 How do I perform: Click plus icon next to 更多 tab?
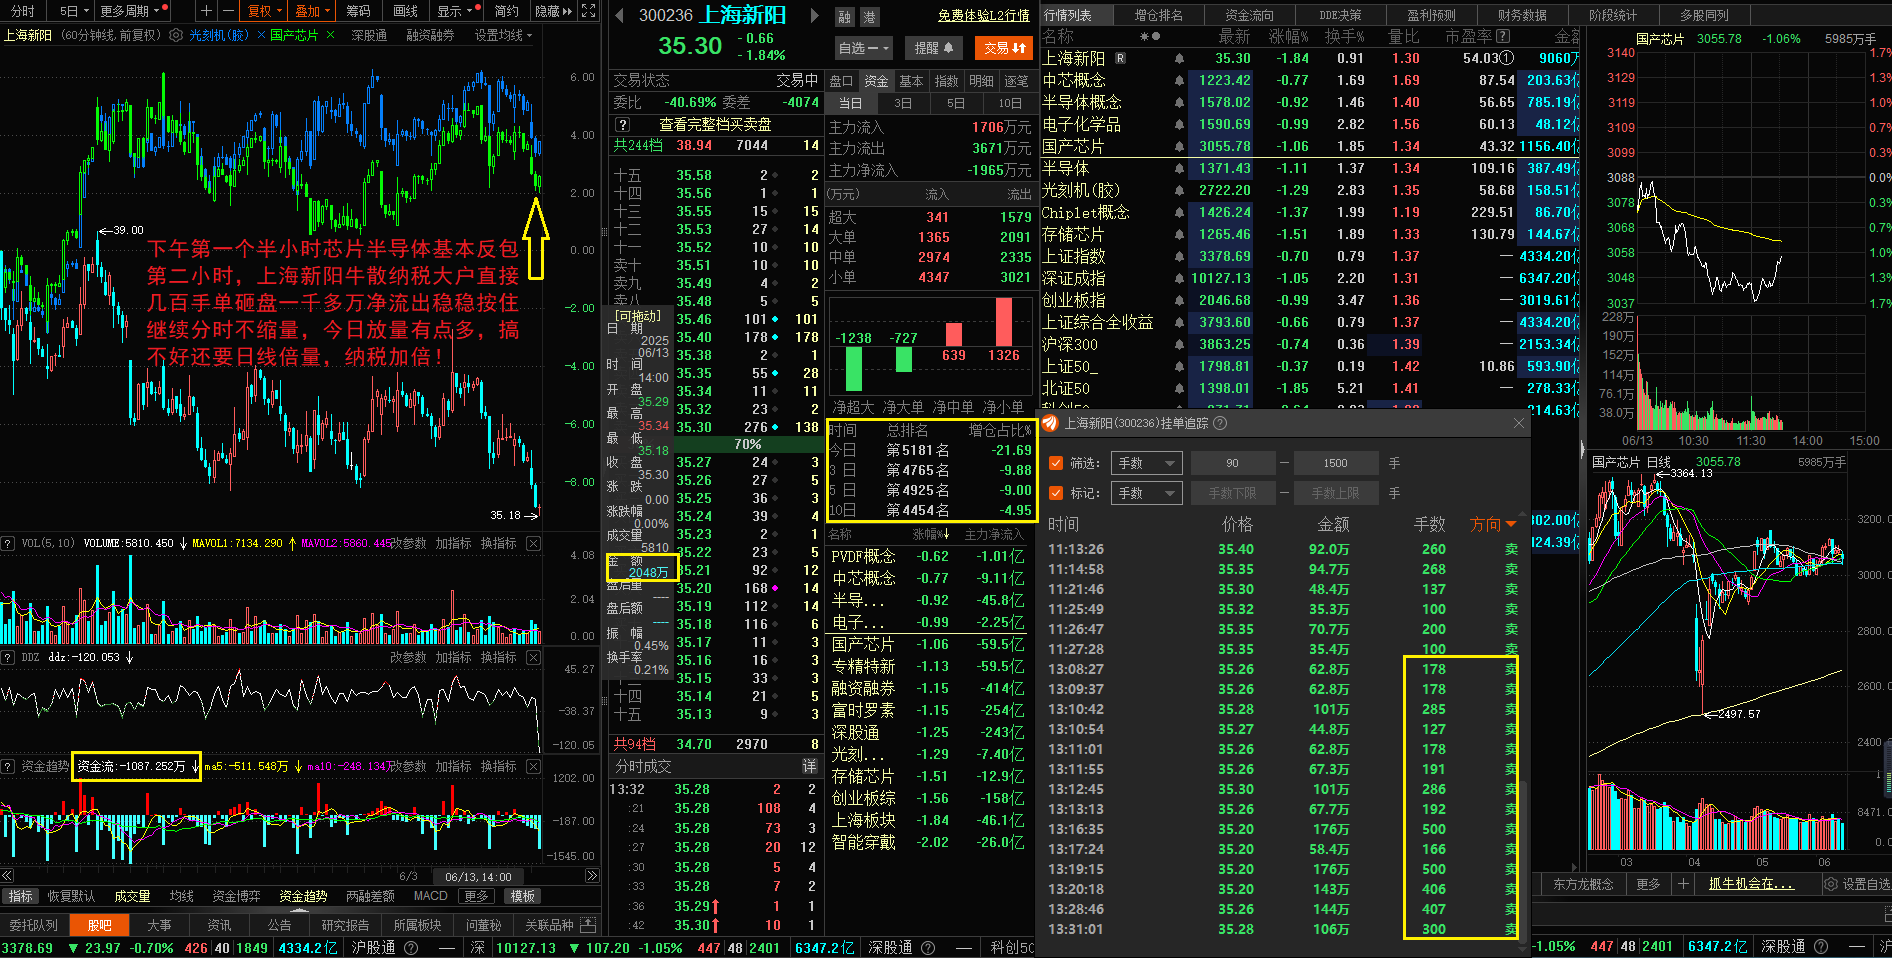point(1683,884)
